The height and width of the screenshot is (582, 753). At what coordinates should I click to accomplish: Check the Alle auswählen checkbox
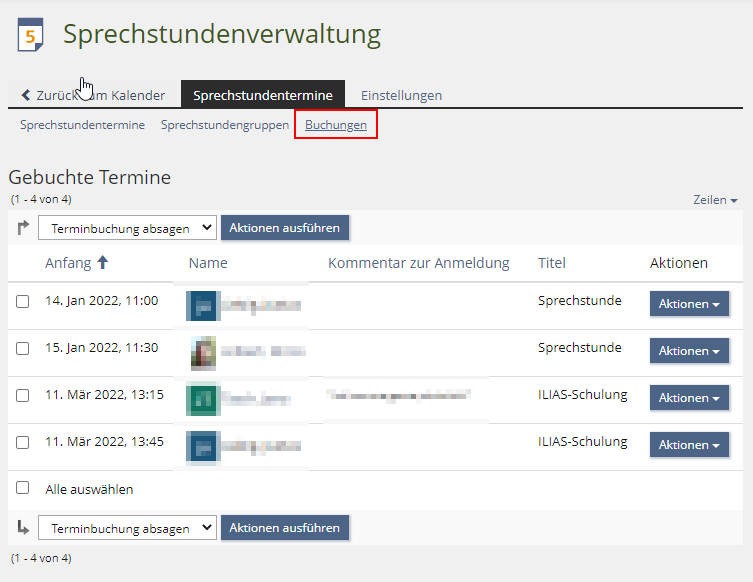pyautogui.click(x=23, y=488)
